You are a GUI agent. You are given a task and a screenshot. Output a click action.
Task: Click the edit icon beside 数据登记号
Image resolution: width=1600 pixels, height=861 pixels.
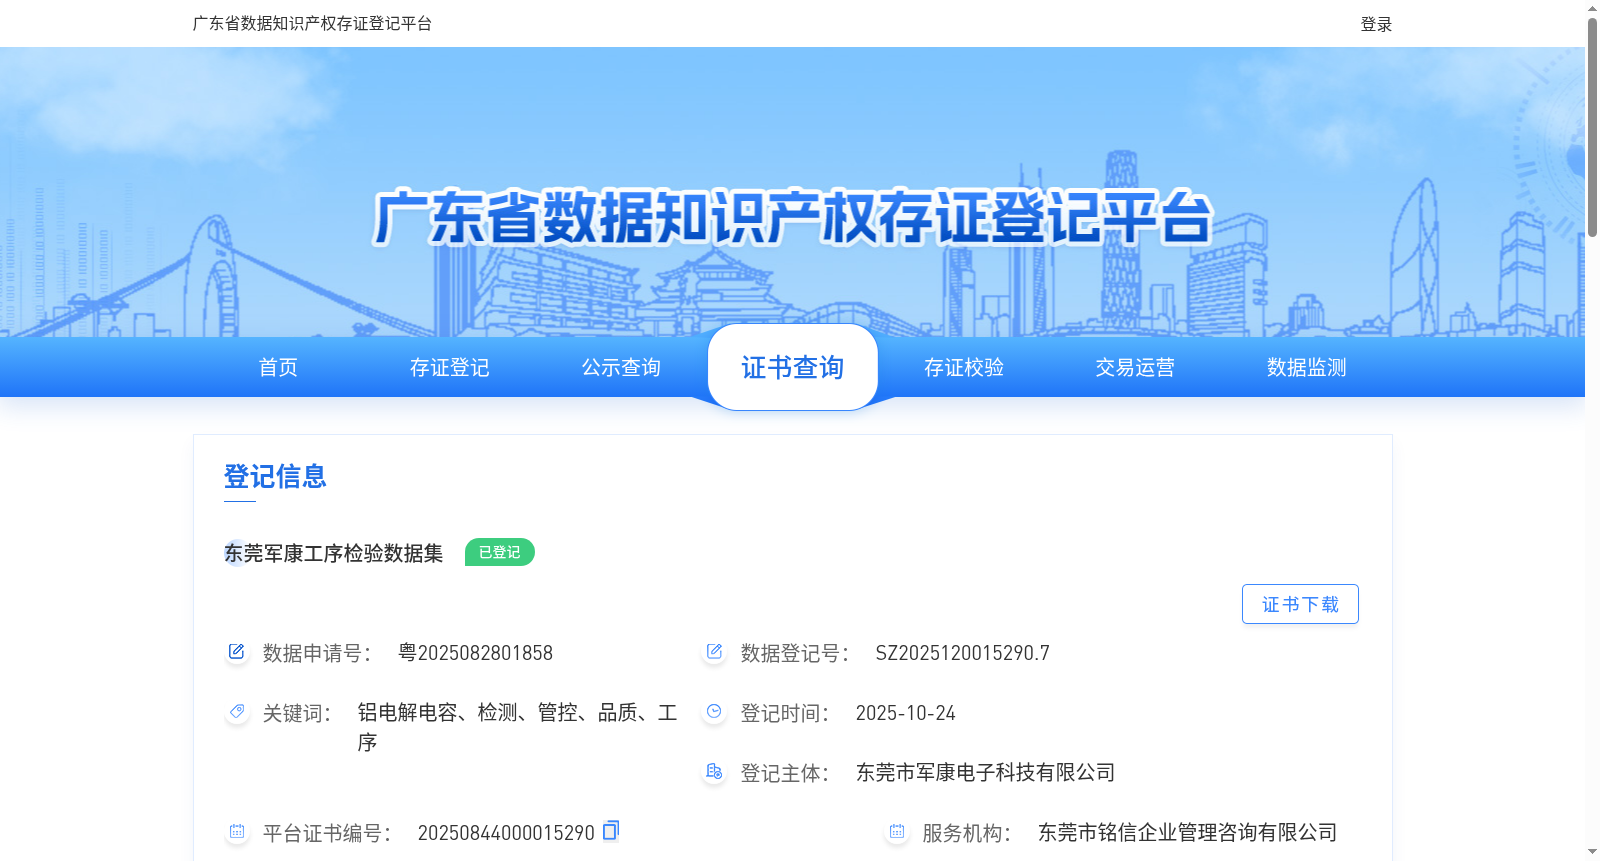[x=714, y=652]
